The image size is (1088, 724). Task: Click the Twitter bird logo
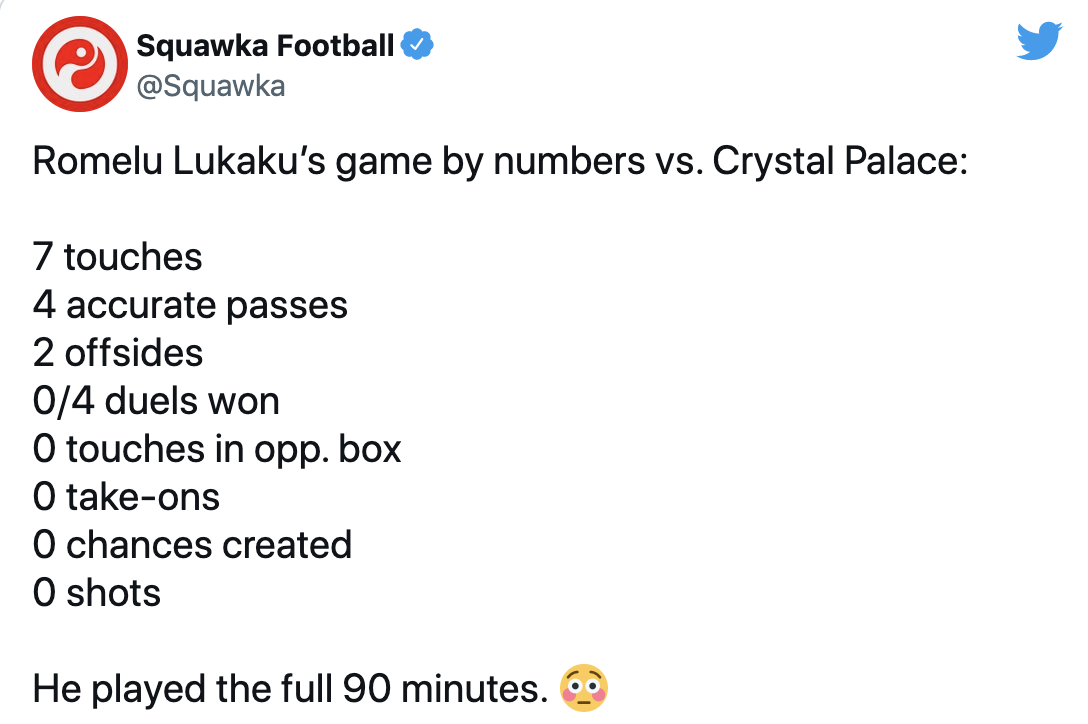tap(1038, 43)
